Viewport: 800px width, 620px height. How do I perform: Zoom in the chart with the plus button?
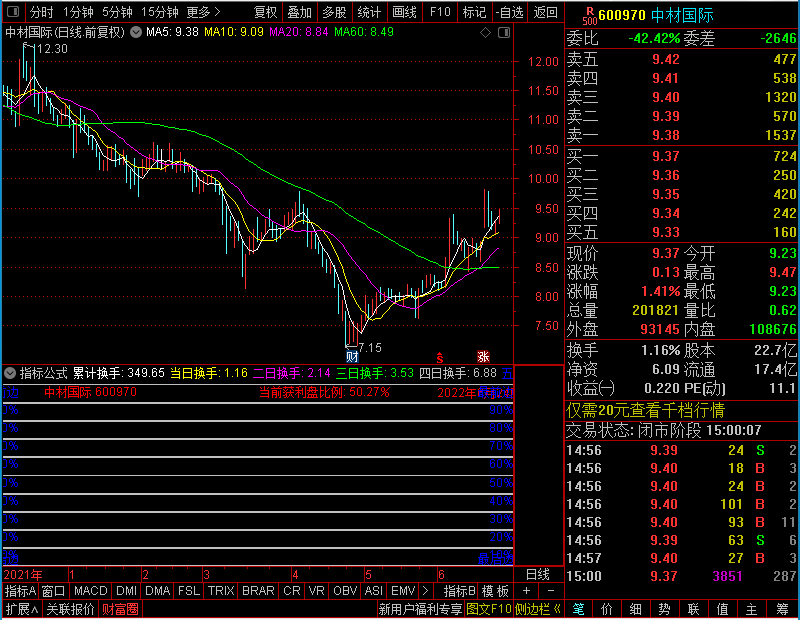tap(526, 591)
